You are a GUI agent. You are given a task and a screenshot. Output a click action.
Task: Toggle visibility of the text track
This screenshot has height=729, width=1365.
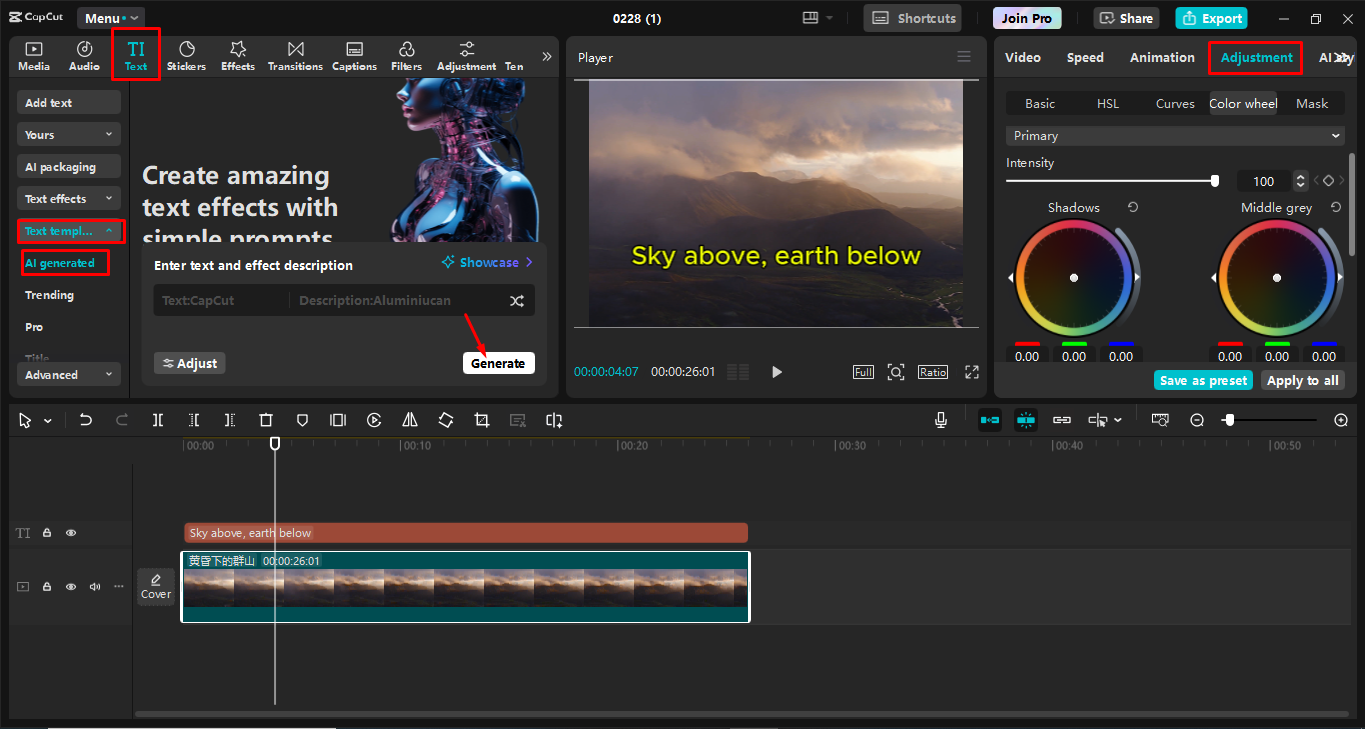pyautogui.click(x=70, y=532)
